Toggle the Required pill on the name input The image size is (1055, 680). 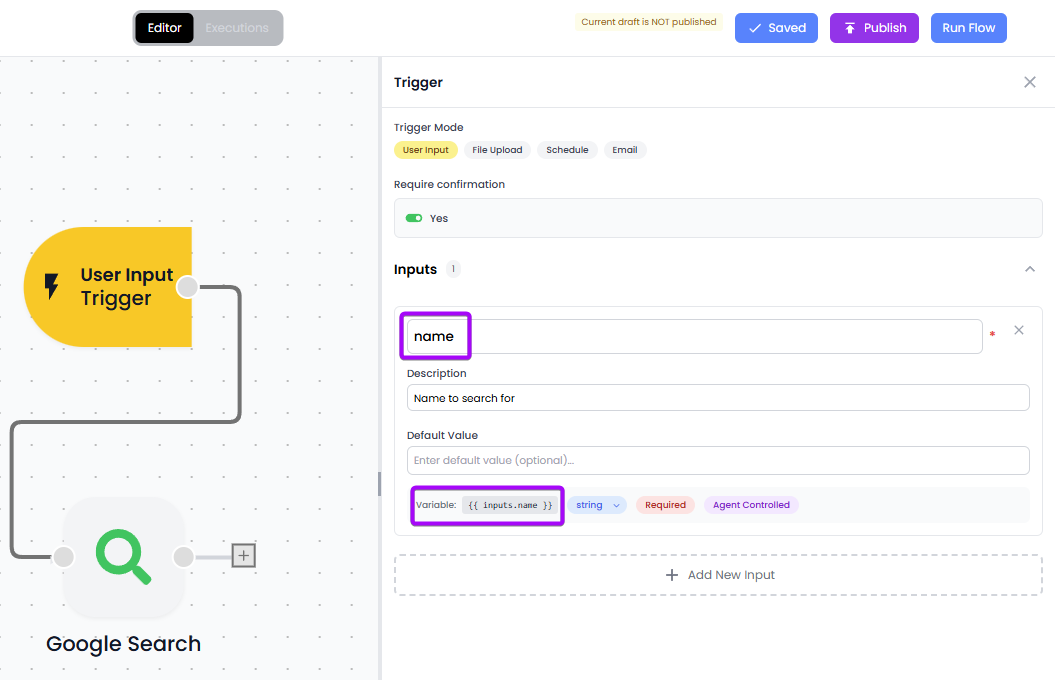coord(665,505)
